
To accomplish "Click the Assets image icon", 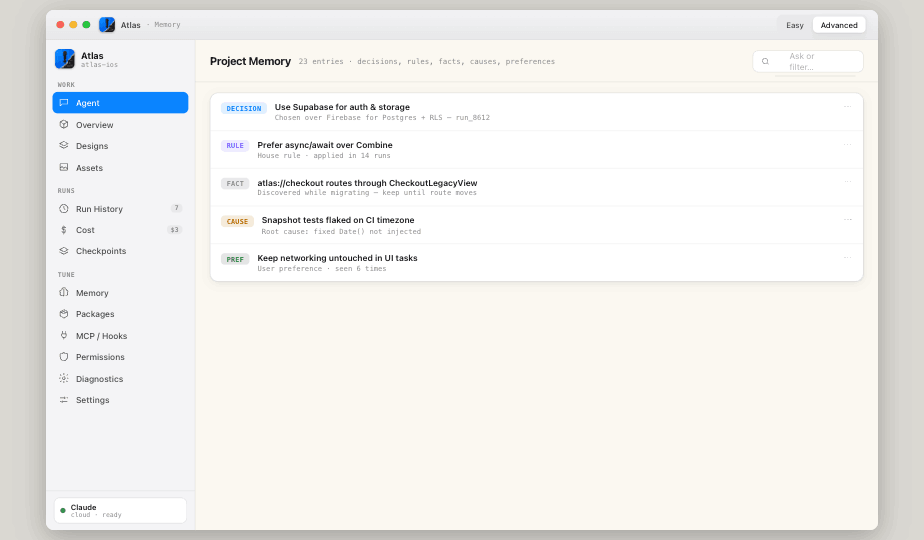I will [x=64, y=167].
